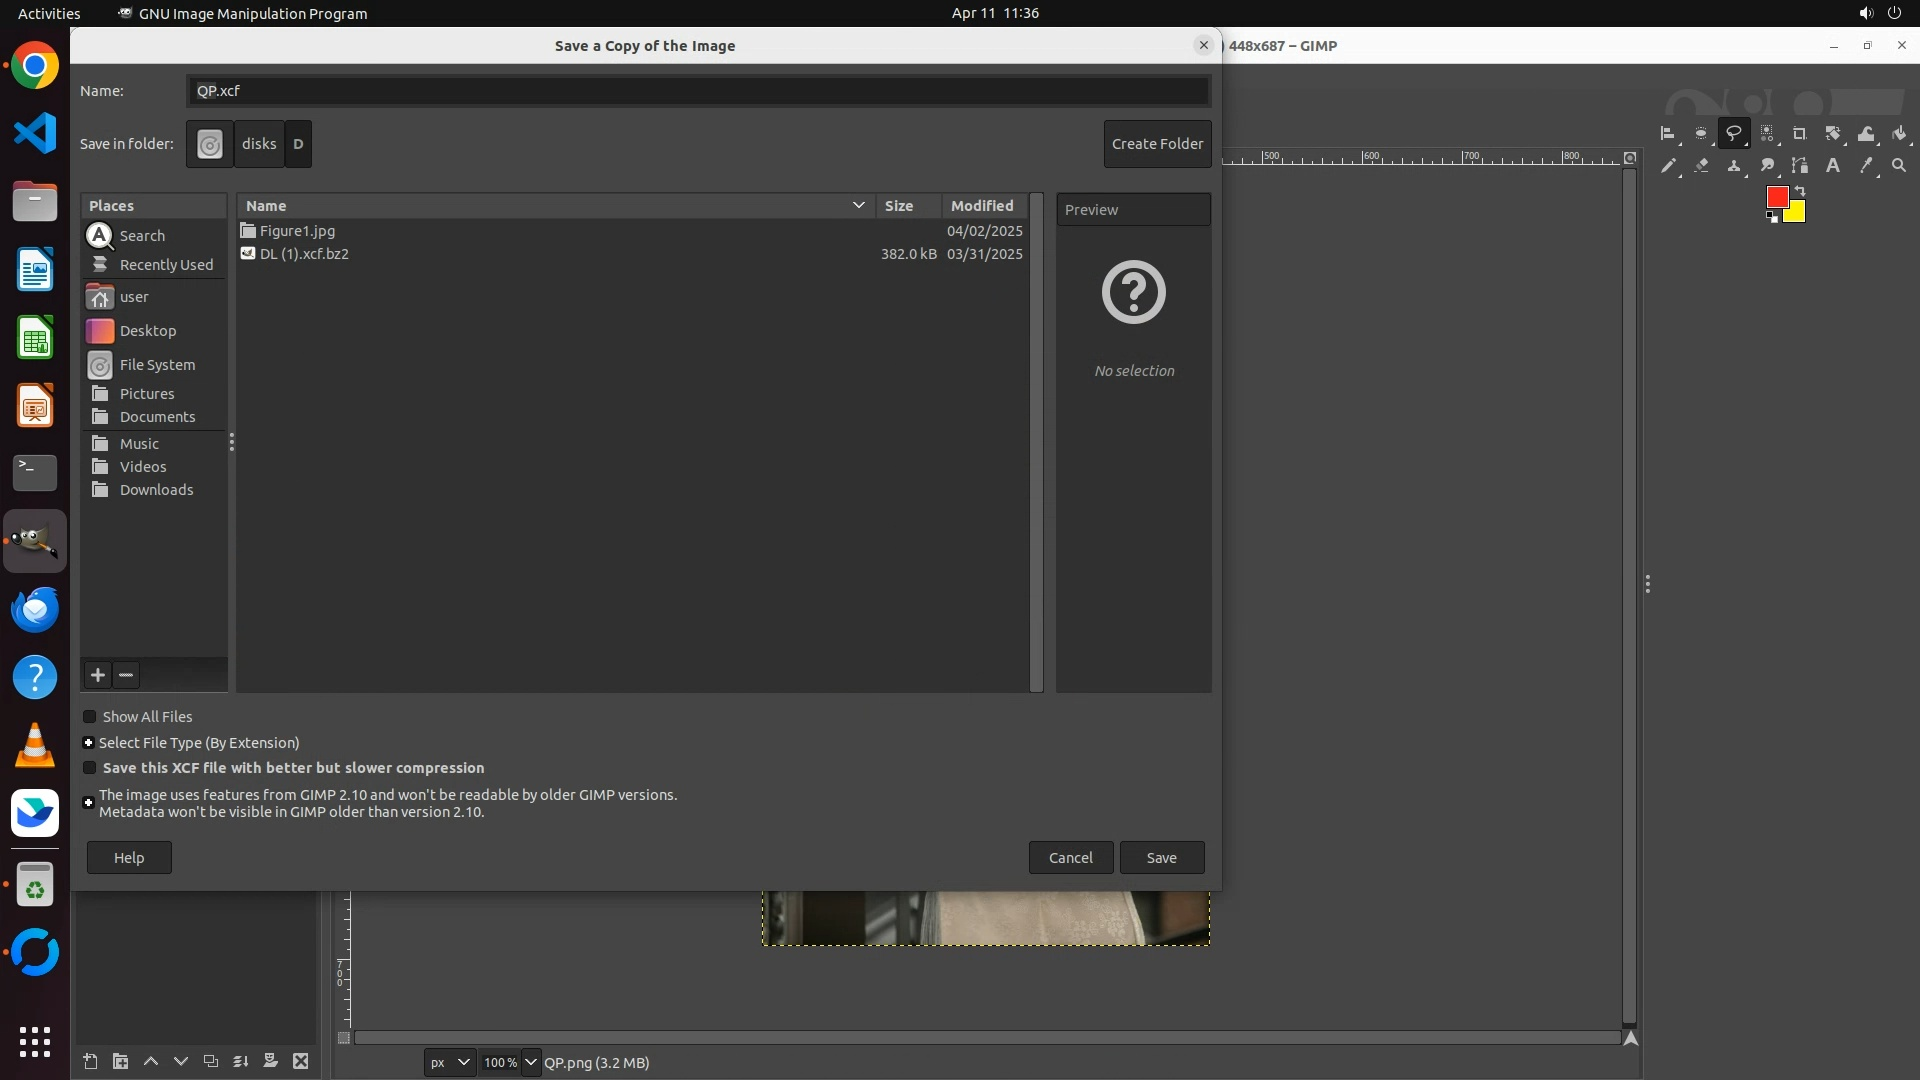The image size is (1920, 1080).
Task: Select the Bucket Fill tool
Action: pos(1899,133)
